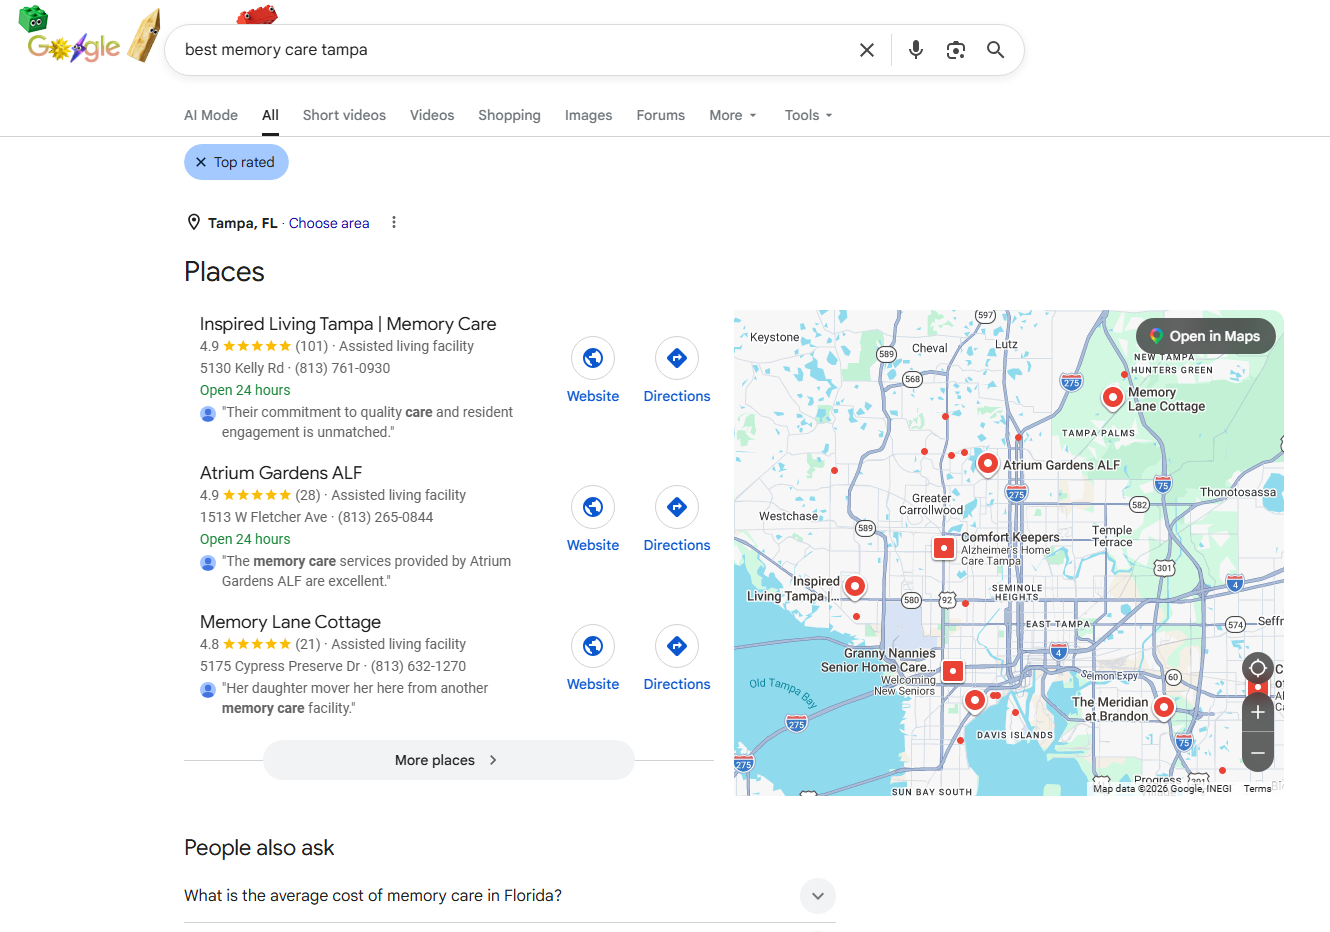Click the Tampa, FL location pin icon
Screen dimensions: 1330x932
click(x=194, y=222)
